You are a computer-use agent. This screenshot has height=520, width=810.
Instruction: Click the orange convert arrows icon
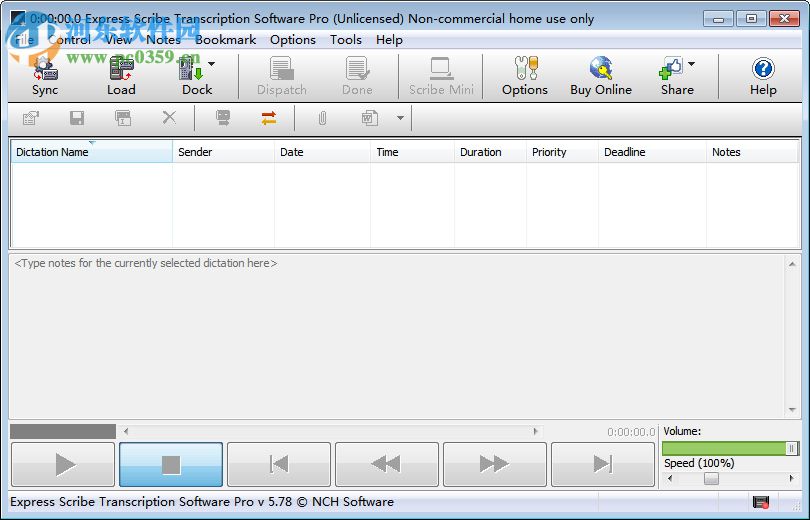point(269,118)
